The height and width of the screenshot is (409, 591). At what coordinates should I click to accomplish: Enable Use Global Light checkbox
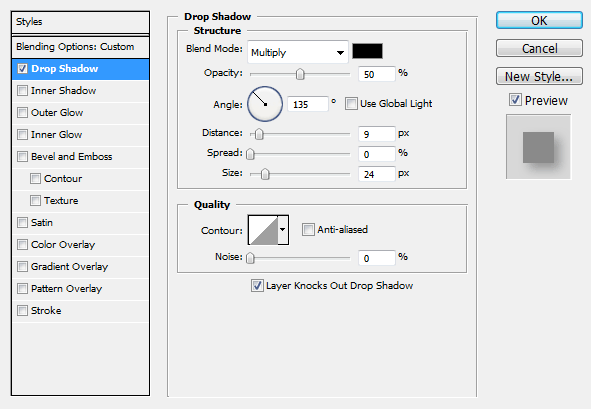[x=351, y=104]
